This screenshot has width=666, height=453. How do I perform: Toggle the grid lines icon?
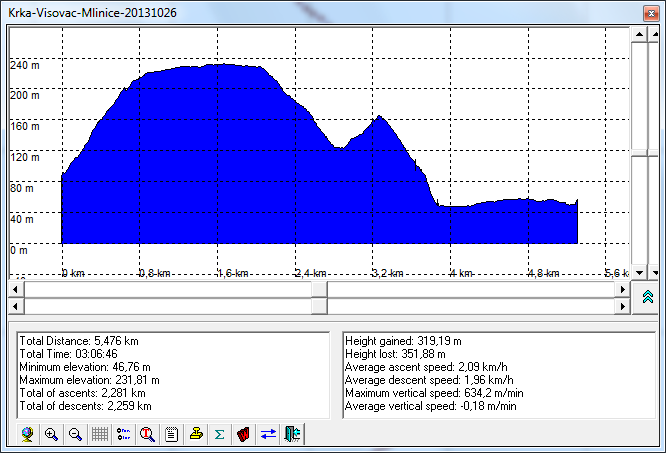(100, 434)
